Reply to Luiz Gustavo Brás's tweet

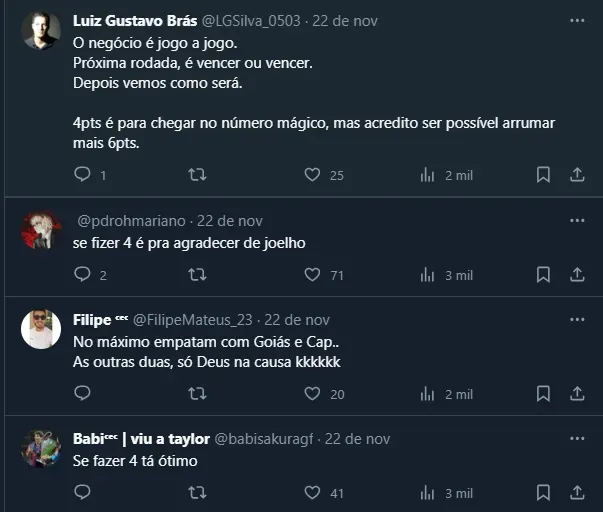[83, 175]
